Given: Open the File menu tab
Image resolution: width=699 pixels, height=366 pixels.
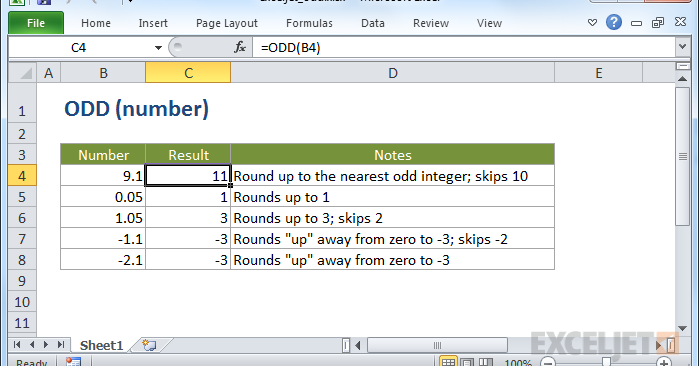Looking at the screenshot, I should 36,23.
